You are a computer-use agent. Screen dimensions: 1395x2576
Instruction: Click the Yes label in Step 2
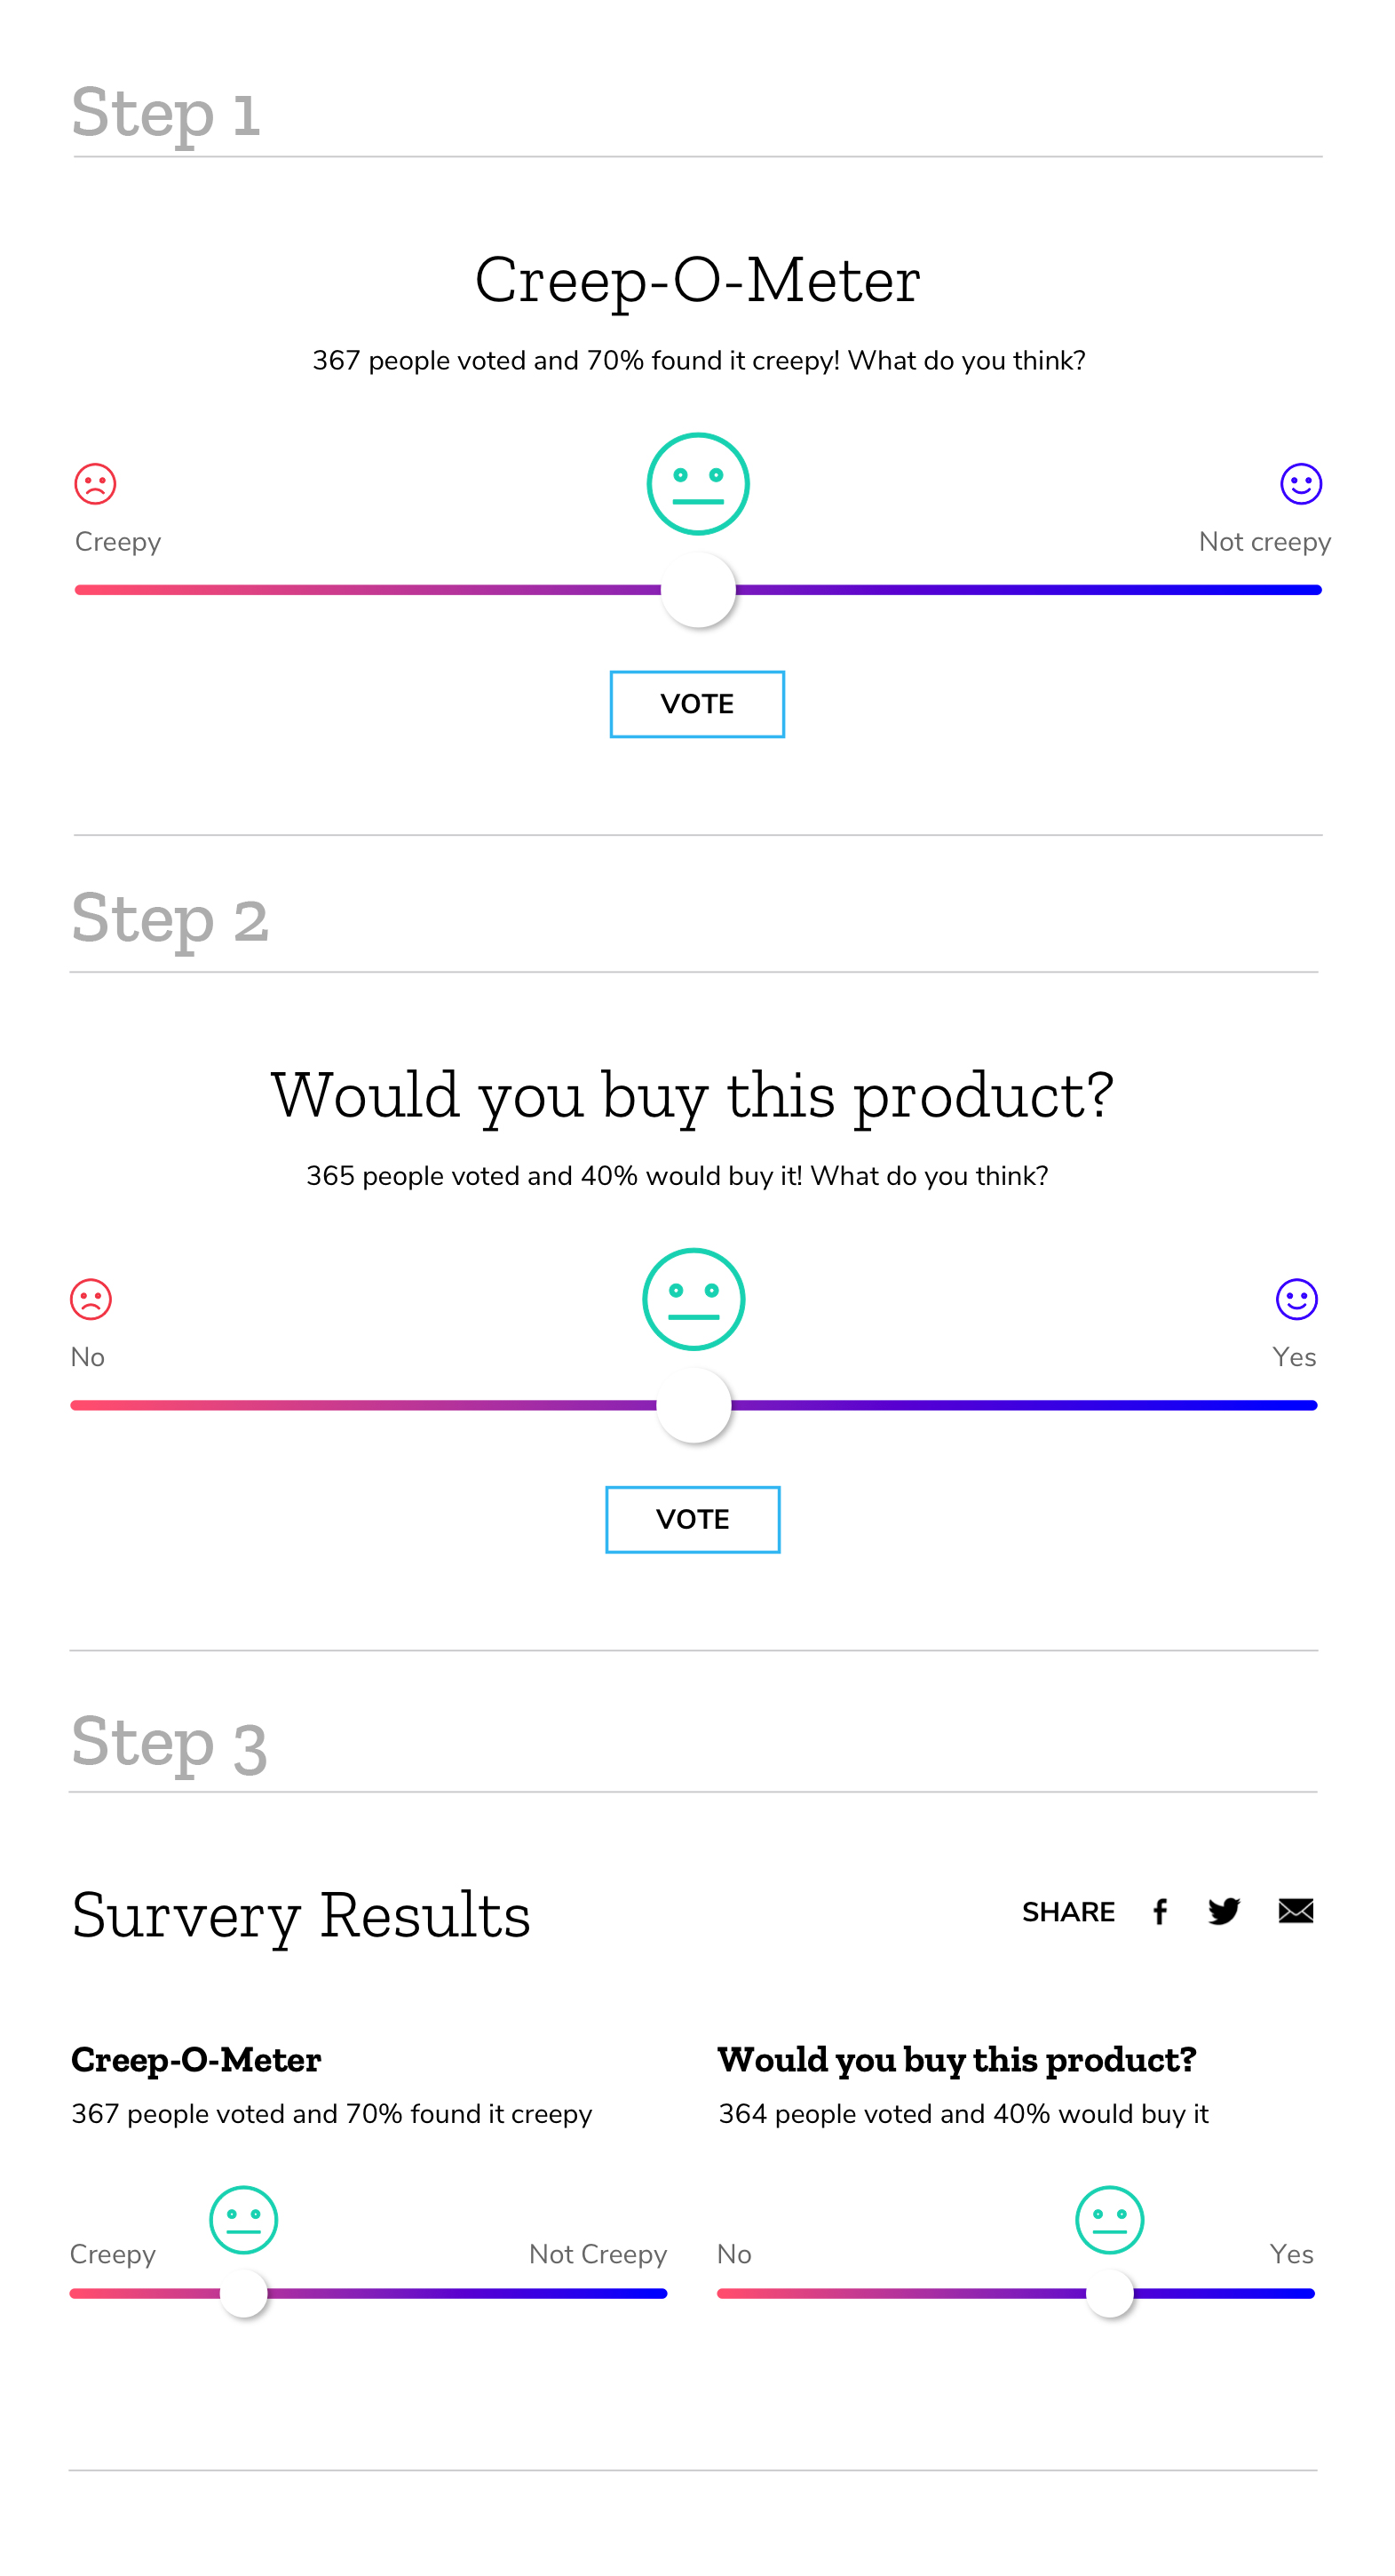pyautogui.click(x=1294, y=1357)
